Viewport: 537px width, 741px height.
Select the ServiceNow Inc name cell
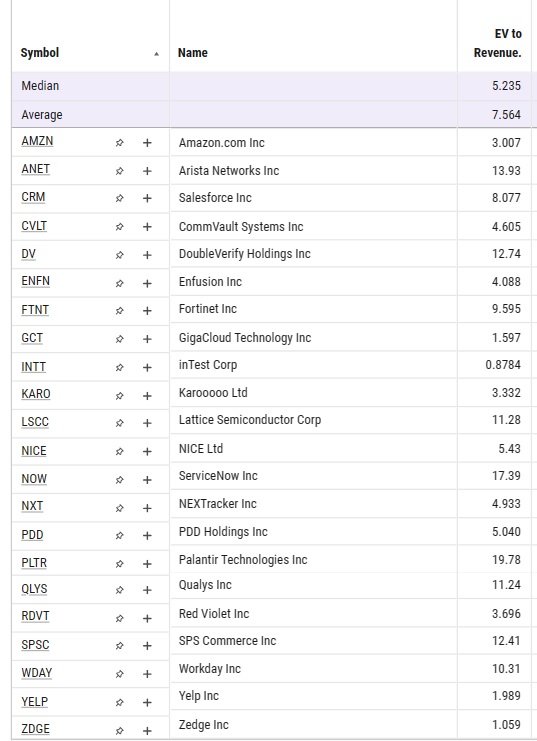(x=218, y=475)
